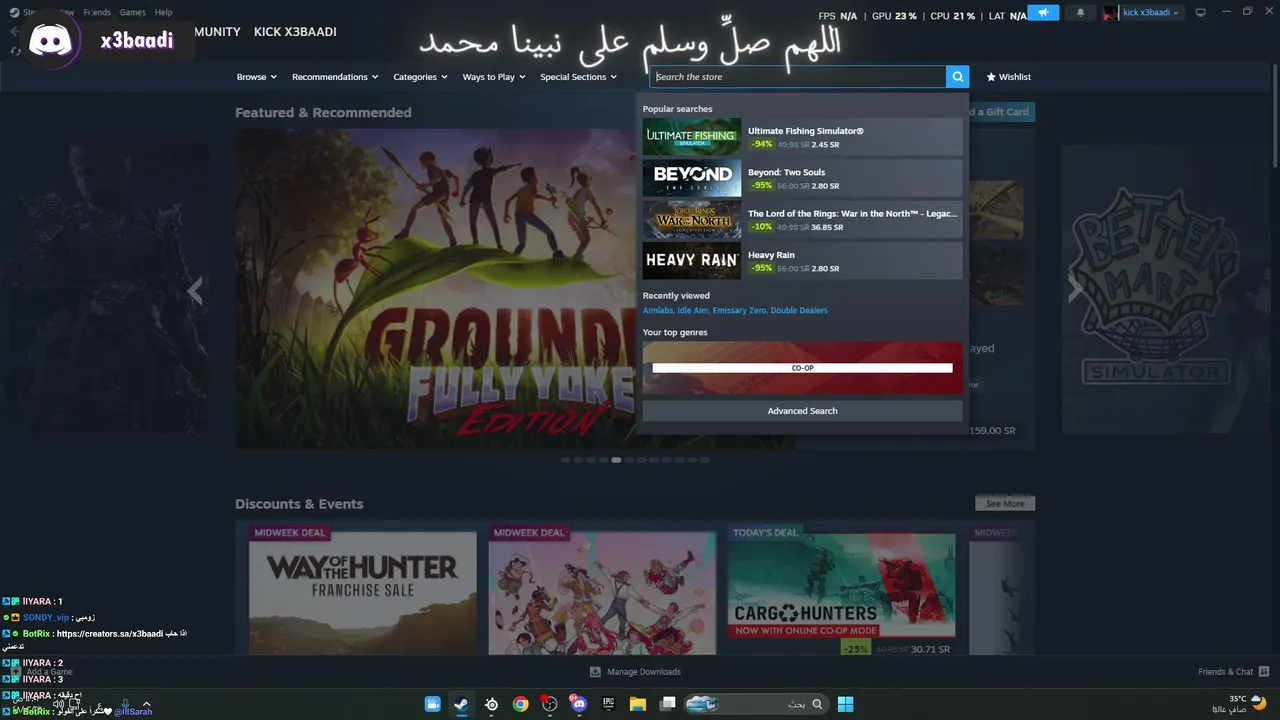Open Discord from the taskbar

(579, 704)
